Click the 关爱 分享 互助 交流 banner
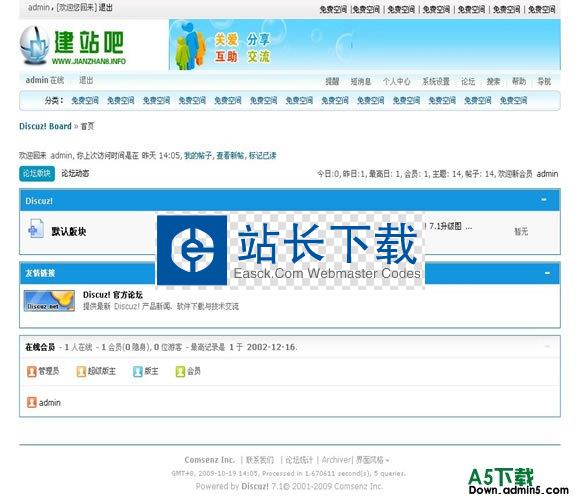Screen dimensions: 580x500 [365, 45]
